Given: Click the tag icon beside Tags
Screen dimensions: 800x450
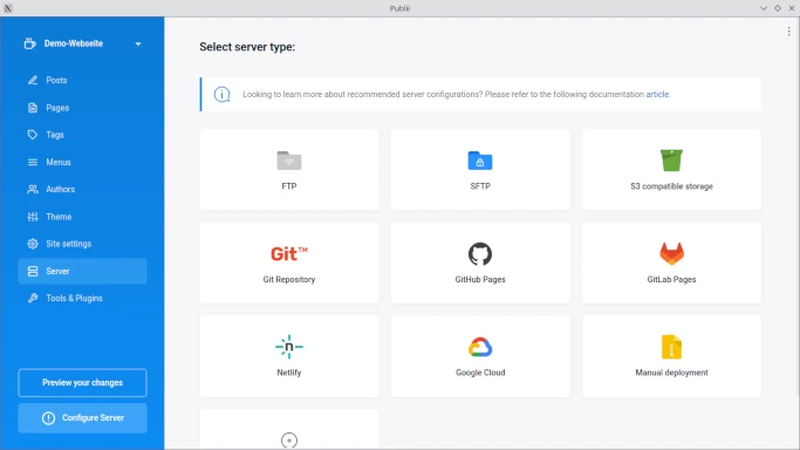Looking at the screenshot, I should (x=33, y=135).
